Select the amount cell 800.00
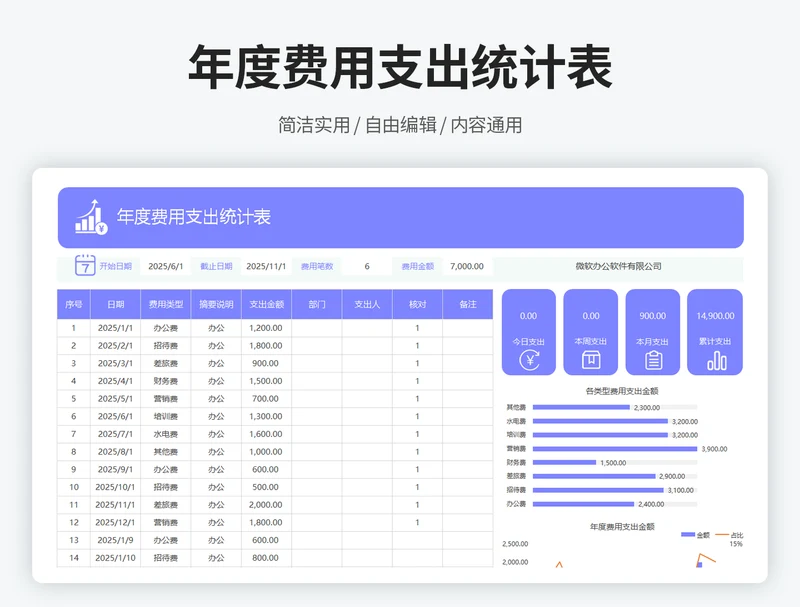The height and width of the screenshot is (607, 800). point(266,558)
